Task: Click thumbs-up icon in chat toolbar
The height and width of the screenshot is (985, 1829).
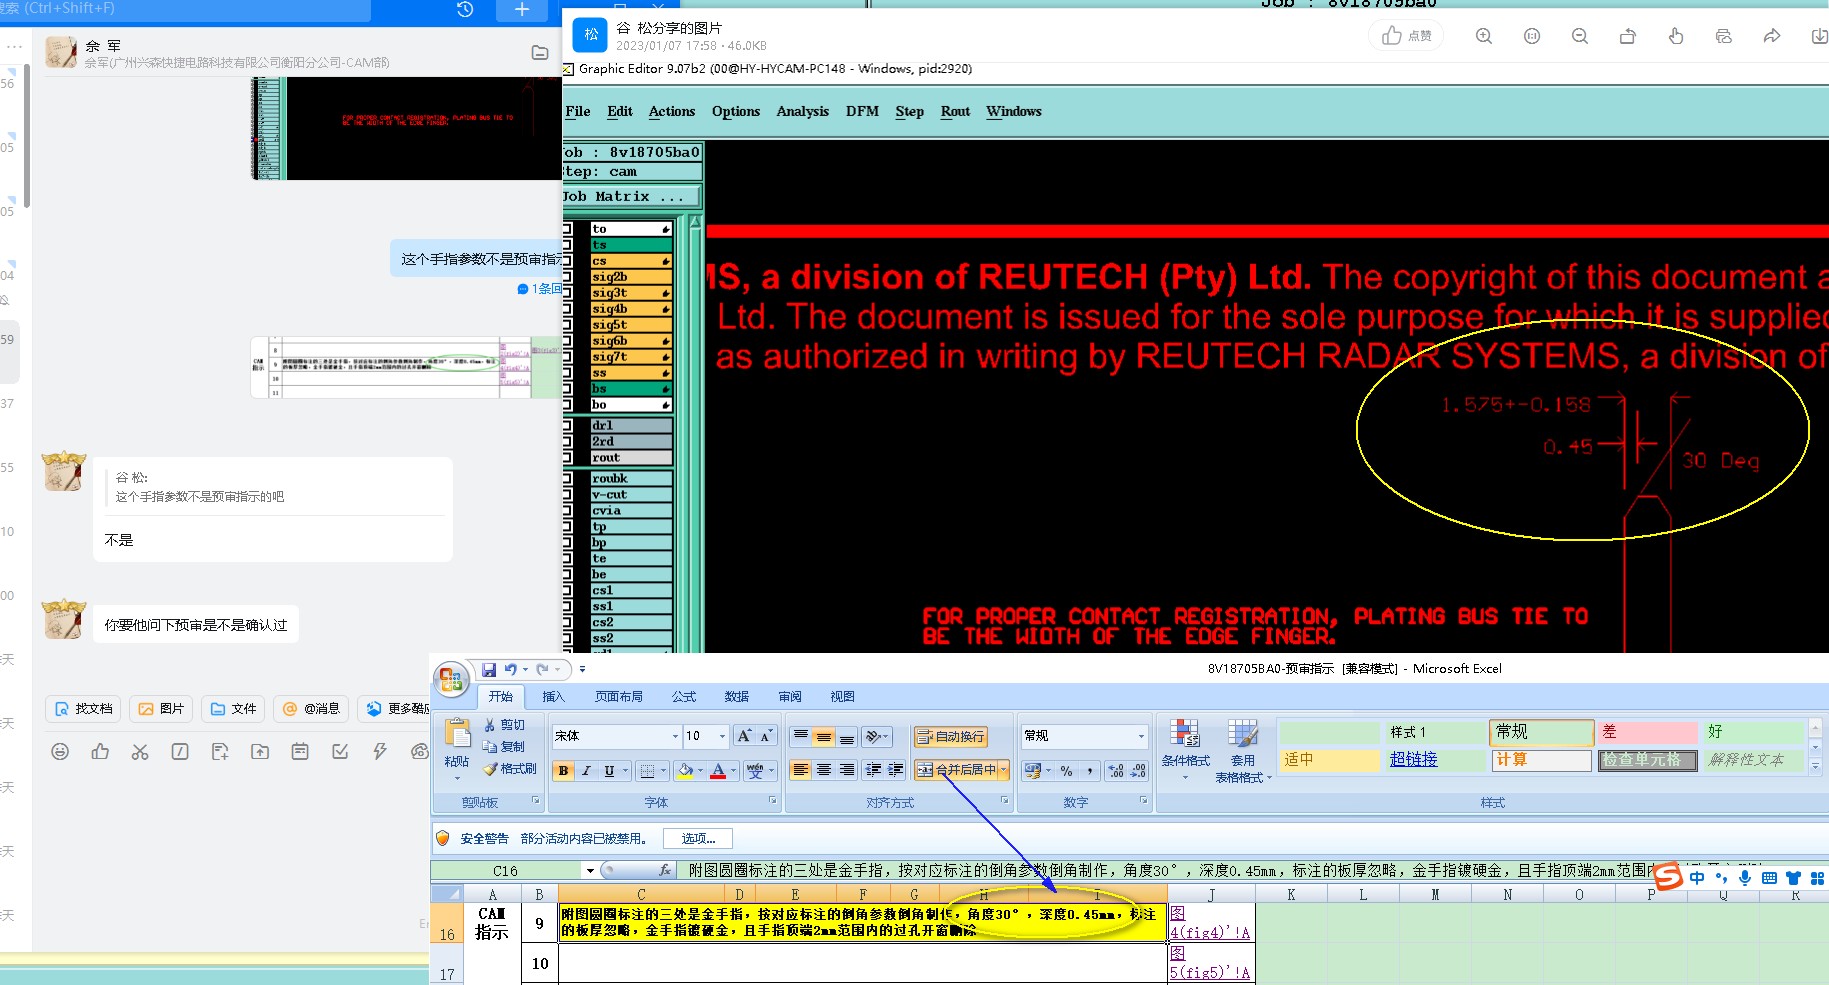Action: (100, 751)
